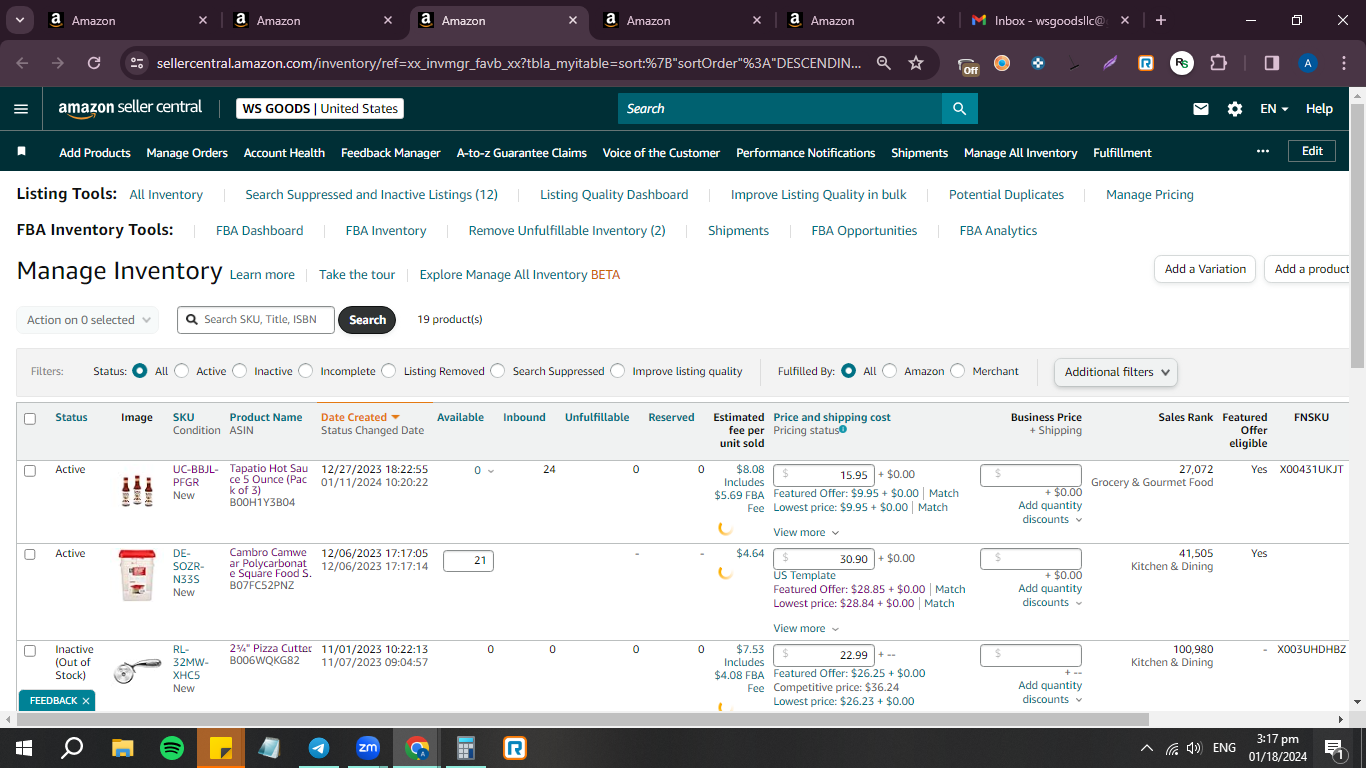
Task: Open File Explorer from the taskbar
Action: [x=122, y=747]
